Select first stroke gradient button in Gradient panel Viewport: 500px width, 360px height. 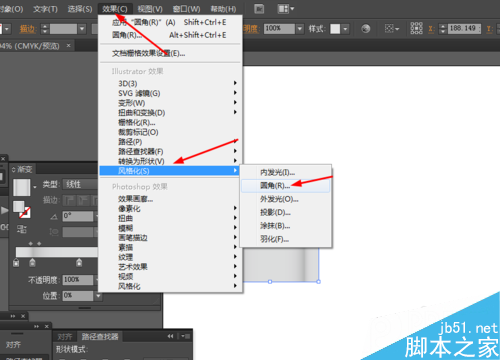69,200
